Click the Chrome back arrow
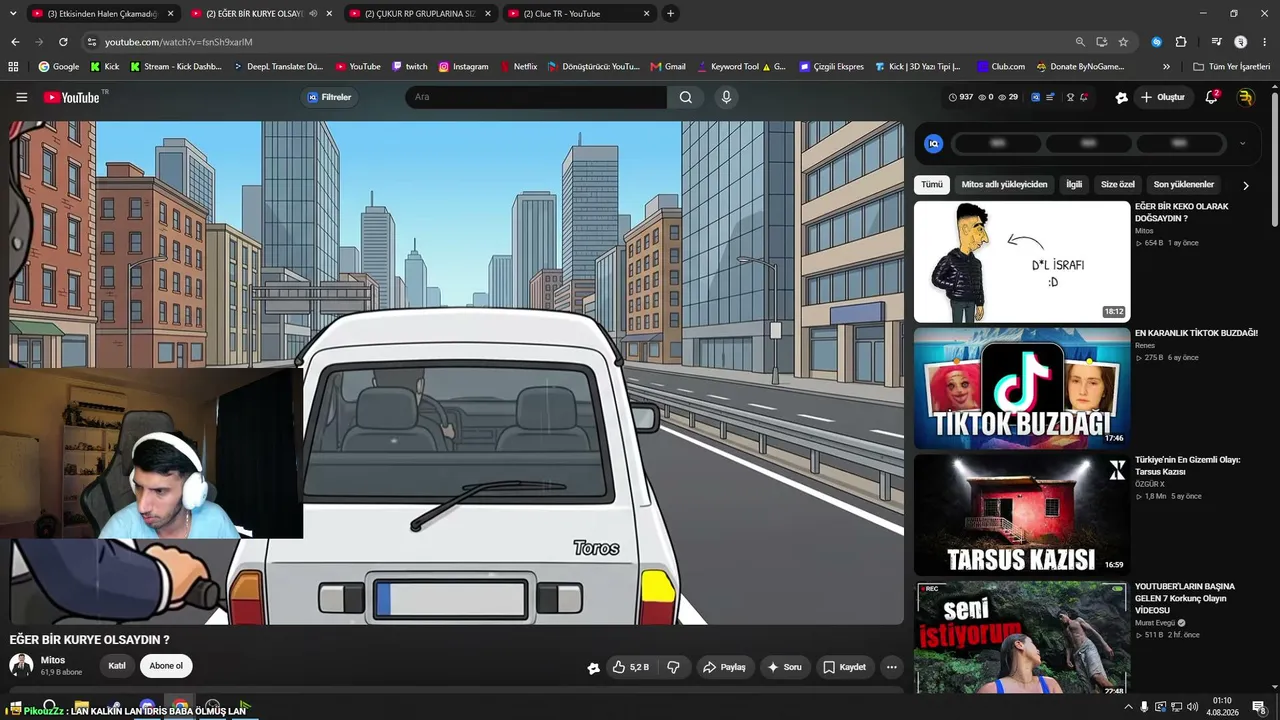Image resolution: width=1280 pixels, height=720 pixels. [15, 42]
